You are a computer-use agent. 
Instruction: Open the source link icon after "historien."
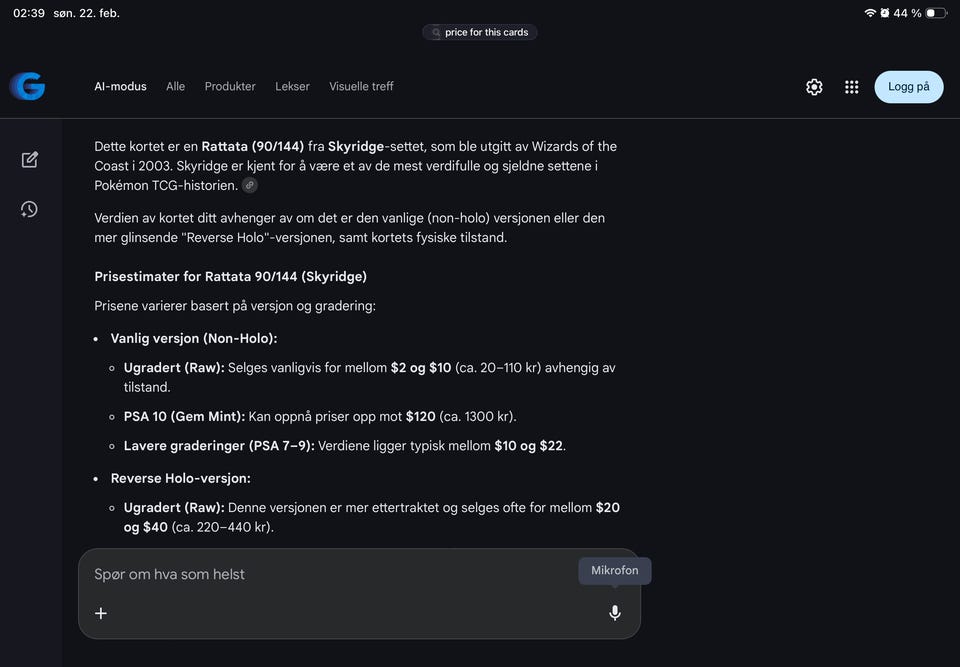point(250,186)
